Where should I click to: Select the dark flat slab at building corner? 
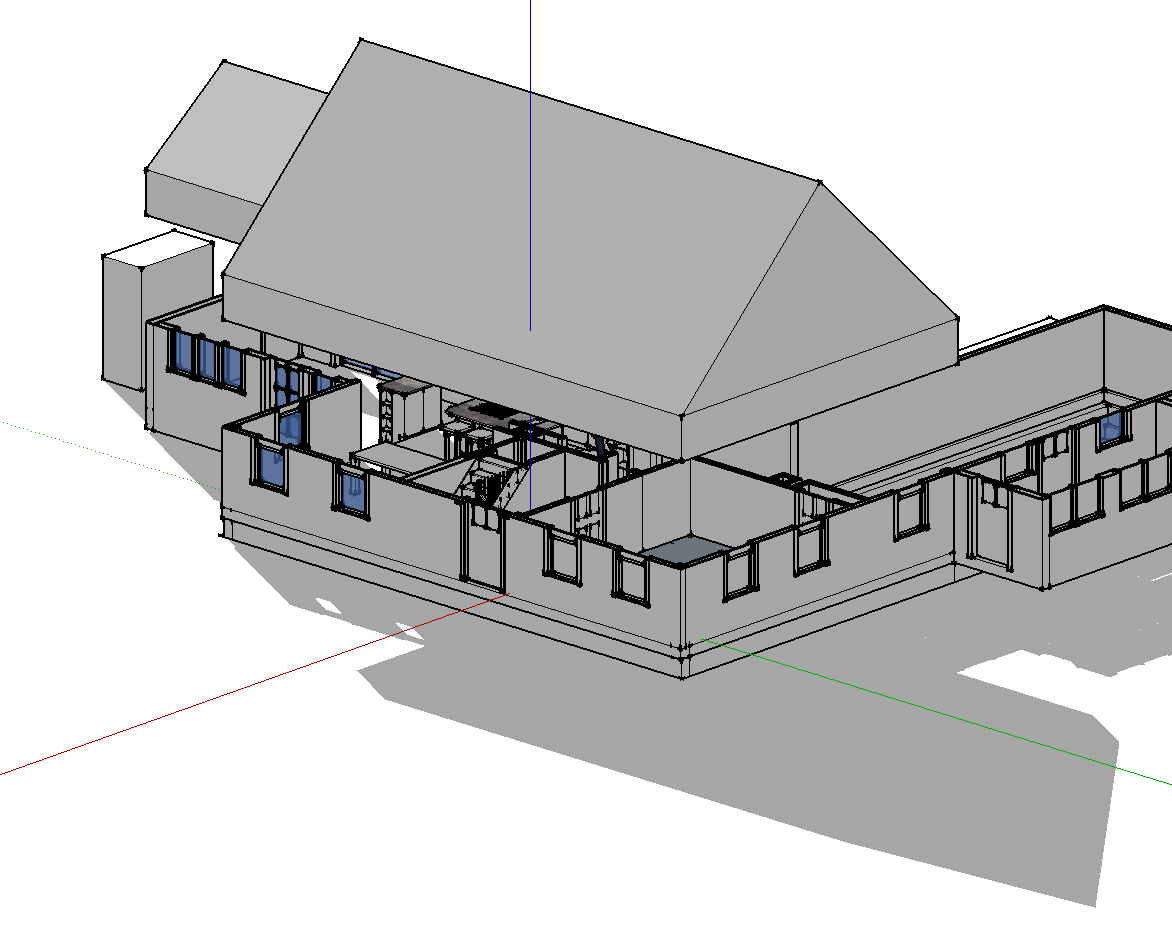pyautogui.click(x=685, y=550)
